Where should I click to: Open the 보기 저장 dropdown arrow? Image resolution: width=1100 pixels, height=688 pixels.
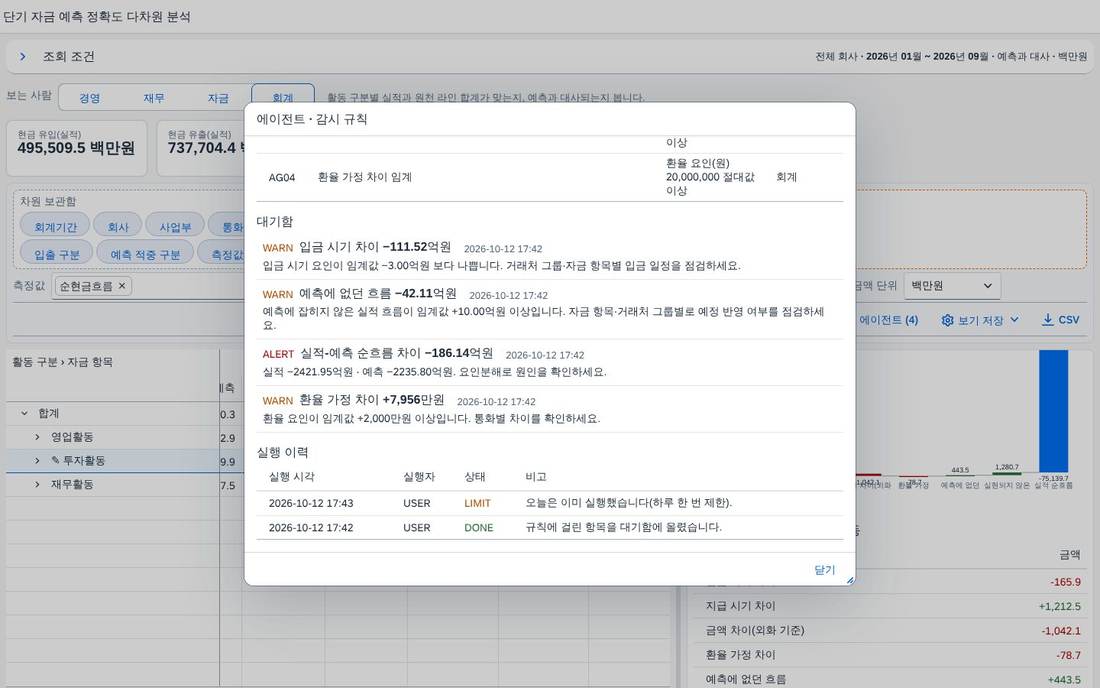pyautogui.click(x=1014, y=320)
